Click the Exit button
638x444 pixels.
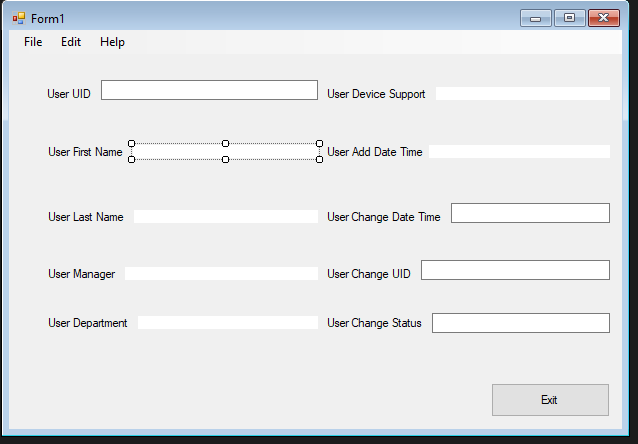[x=550, y=400]
